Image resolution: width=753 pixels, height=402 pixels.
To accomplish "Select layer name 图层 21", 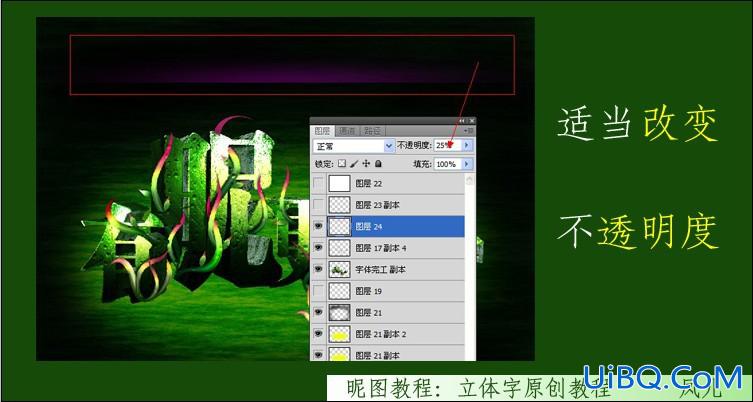I will [x=369, y=313].
